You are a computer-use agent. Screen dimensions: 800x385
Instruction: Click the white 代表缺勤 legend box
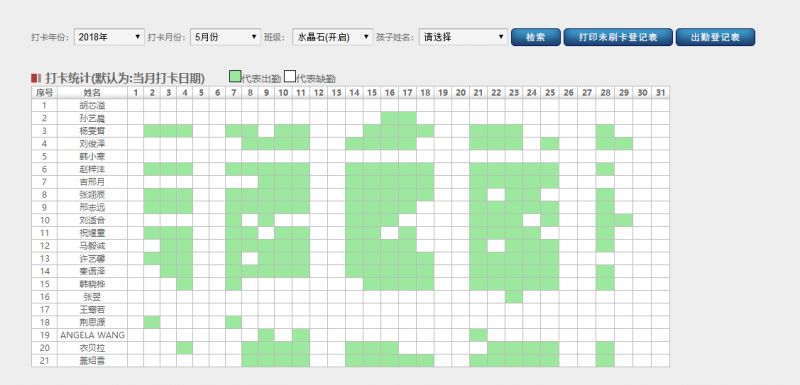290,76
